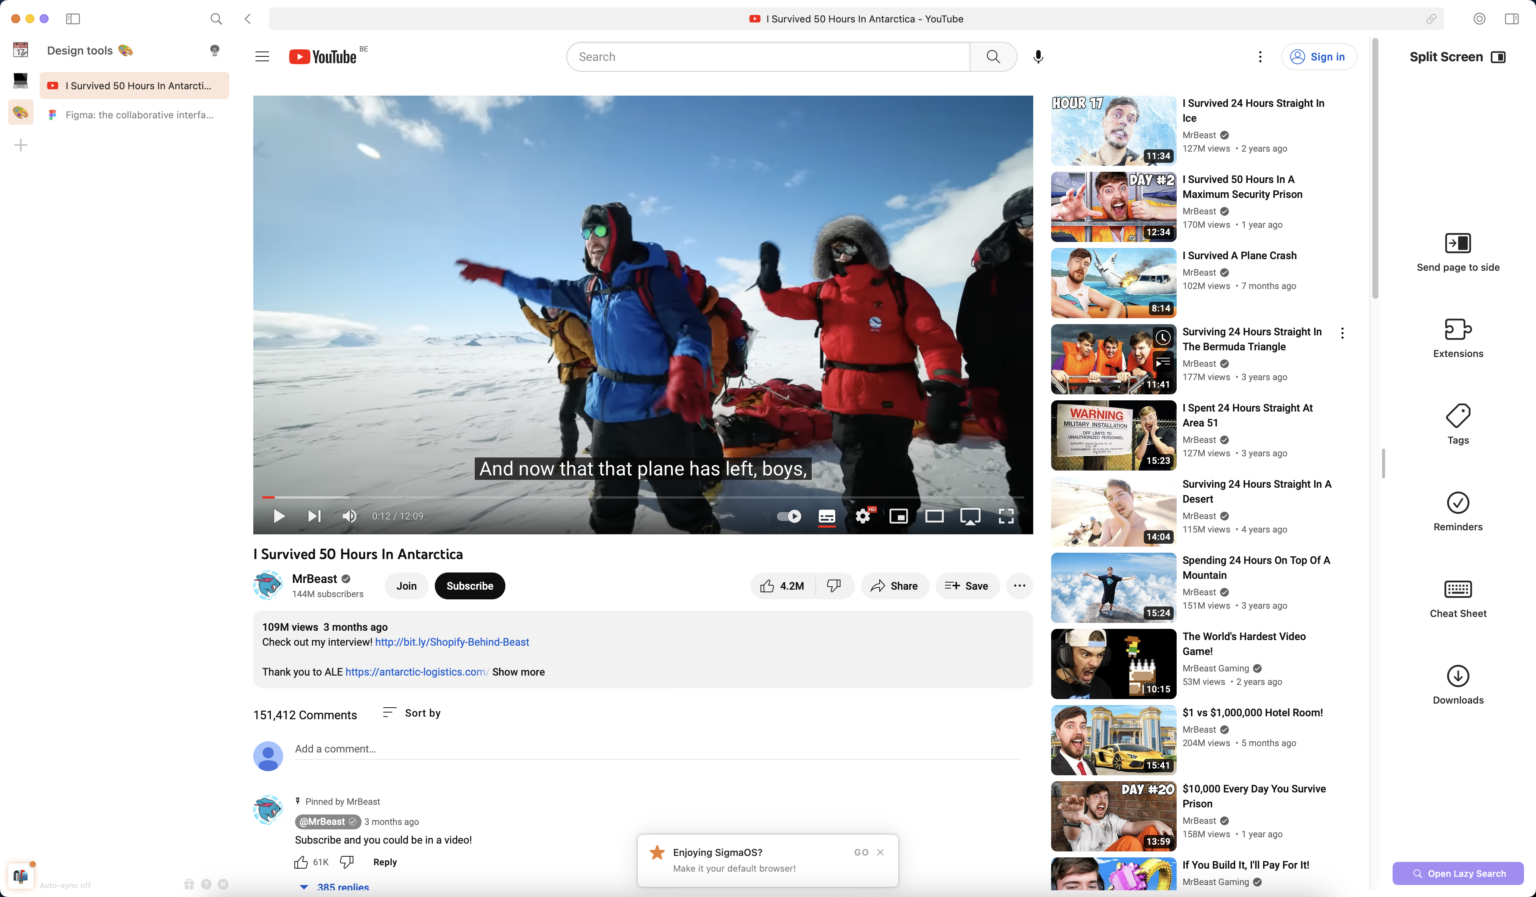Open the Sort by menu for comments

(x=411, y=712)
